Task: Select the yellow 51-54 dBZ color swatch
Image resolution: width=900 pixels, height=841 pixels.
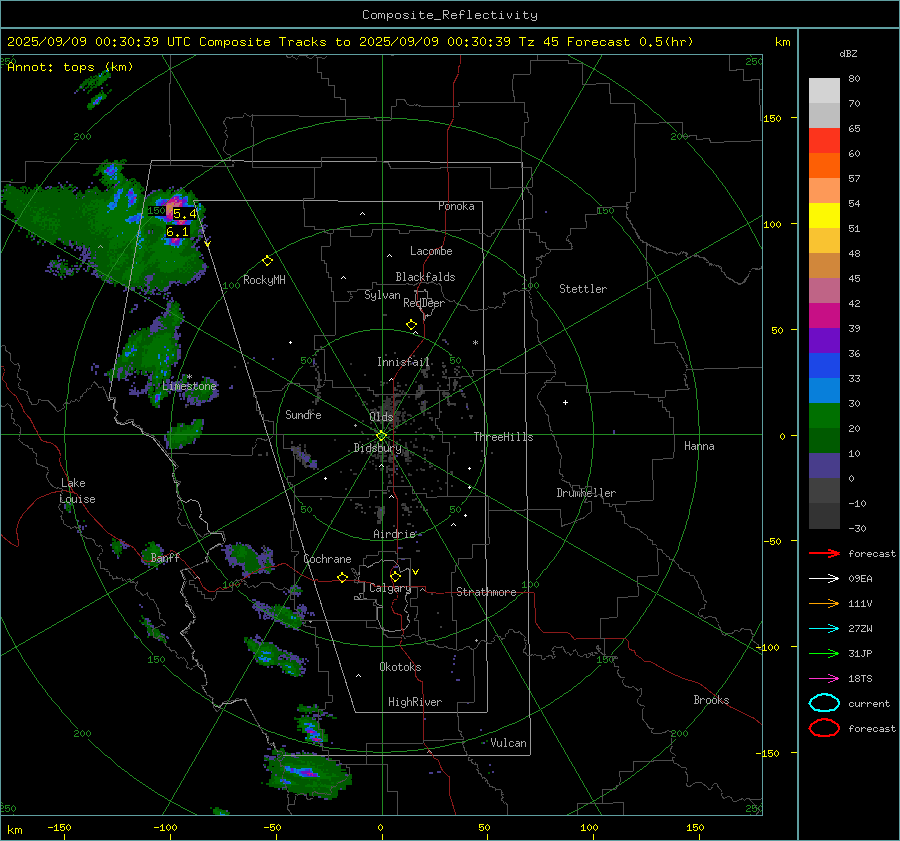Action: click(x=824, y=216)
